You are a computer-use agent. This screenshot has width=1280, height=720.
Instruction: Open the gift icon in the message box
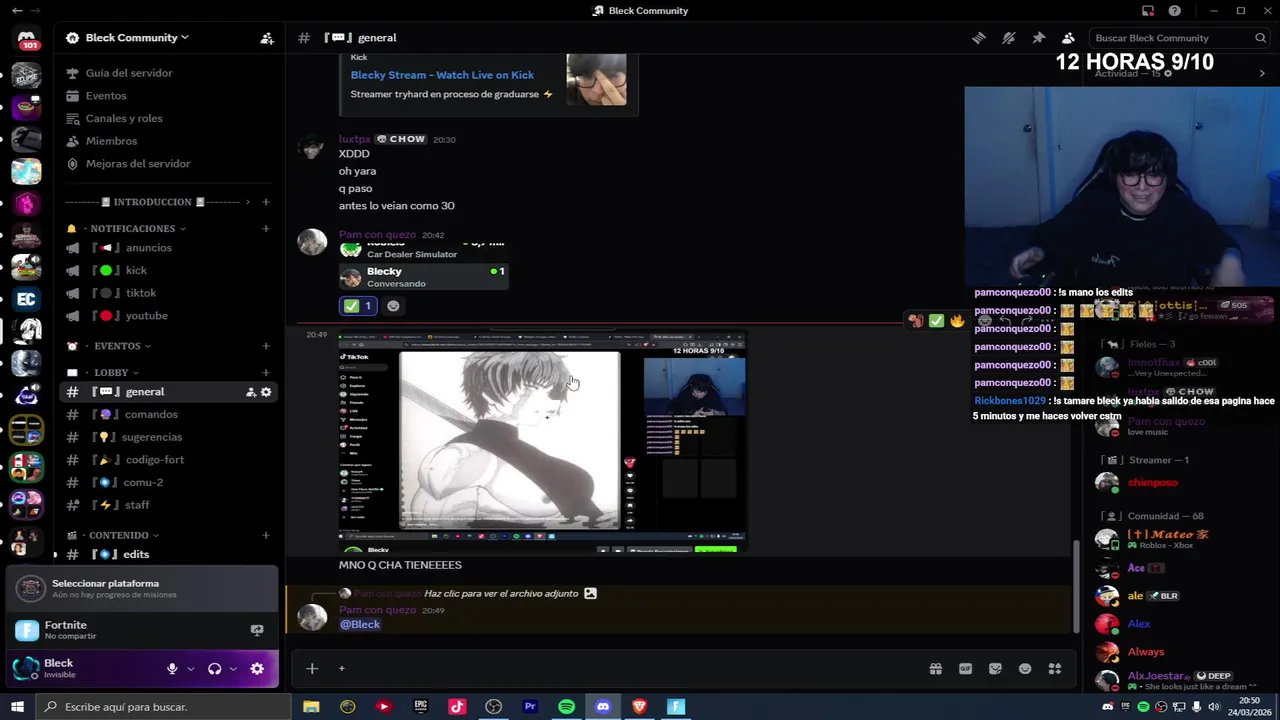click(935, 669)
